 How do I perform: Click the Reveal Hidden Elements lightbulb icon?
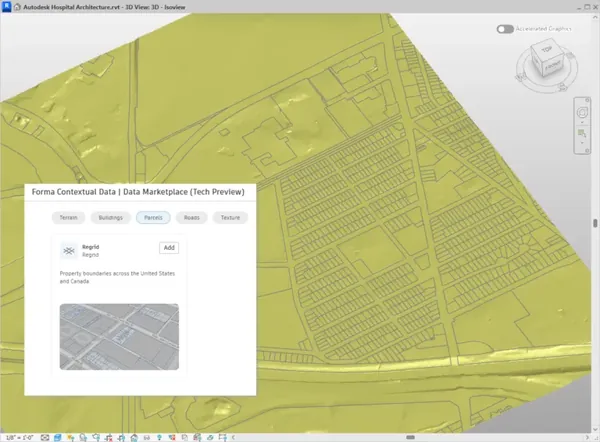[159, 437]
